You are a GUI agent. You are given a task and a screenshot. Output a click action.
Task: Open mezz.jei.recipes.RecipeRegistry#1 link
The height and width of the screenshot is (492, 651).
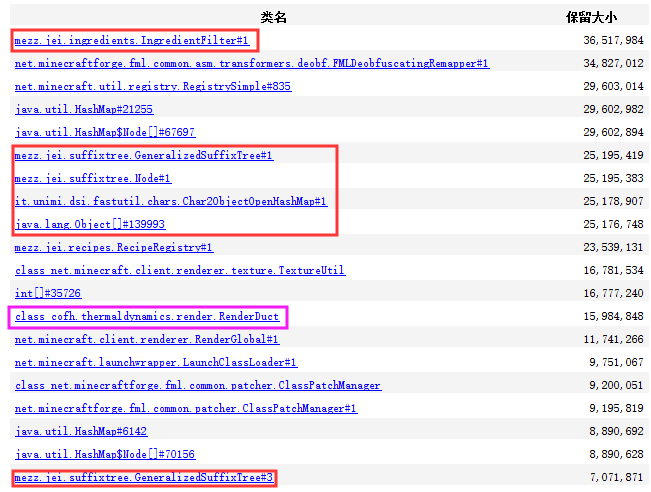click(114, 247)
